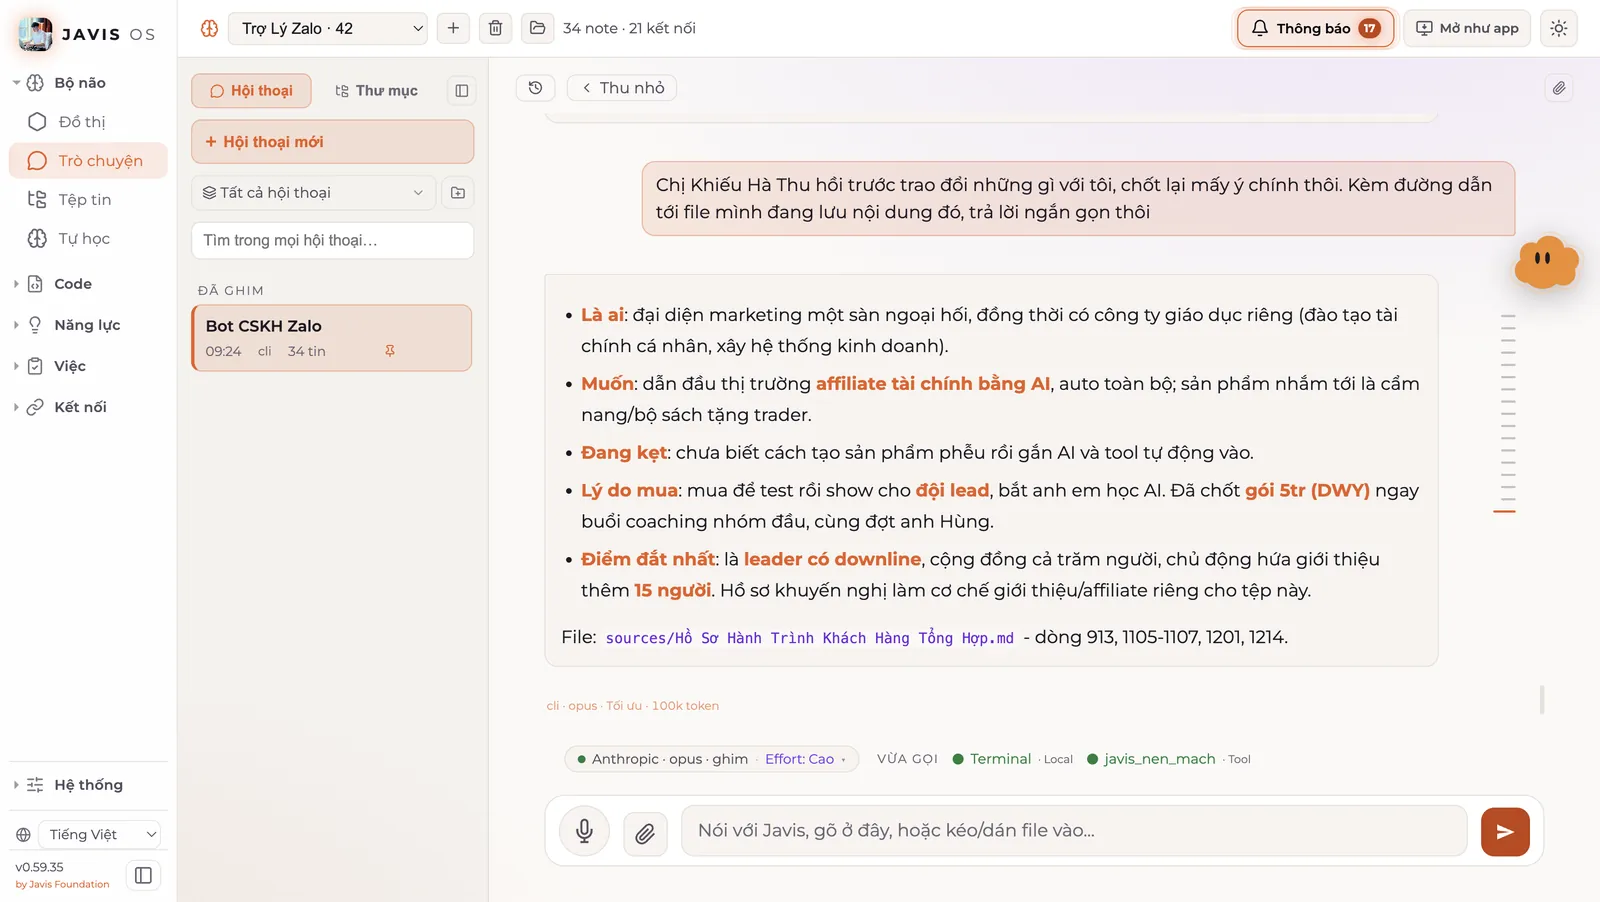Open the Thông báo notifications button

click(1315, 28)
